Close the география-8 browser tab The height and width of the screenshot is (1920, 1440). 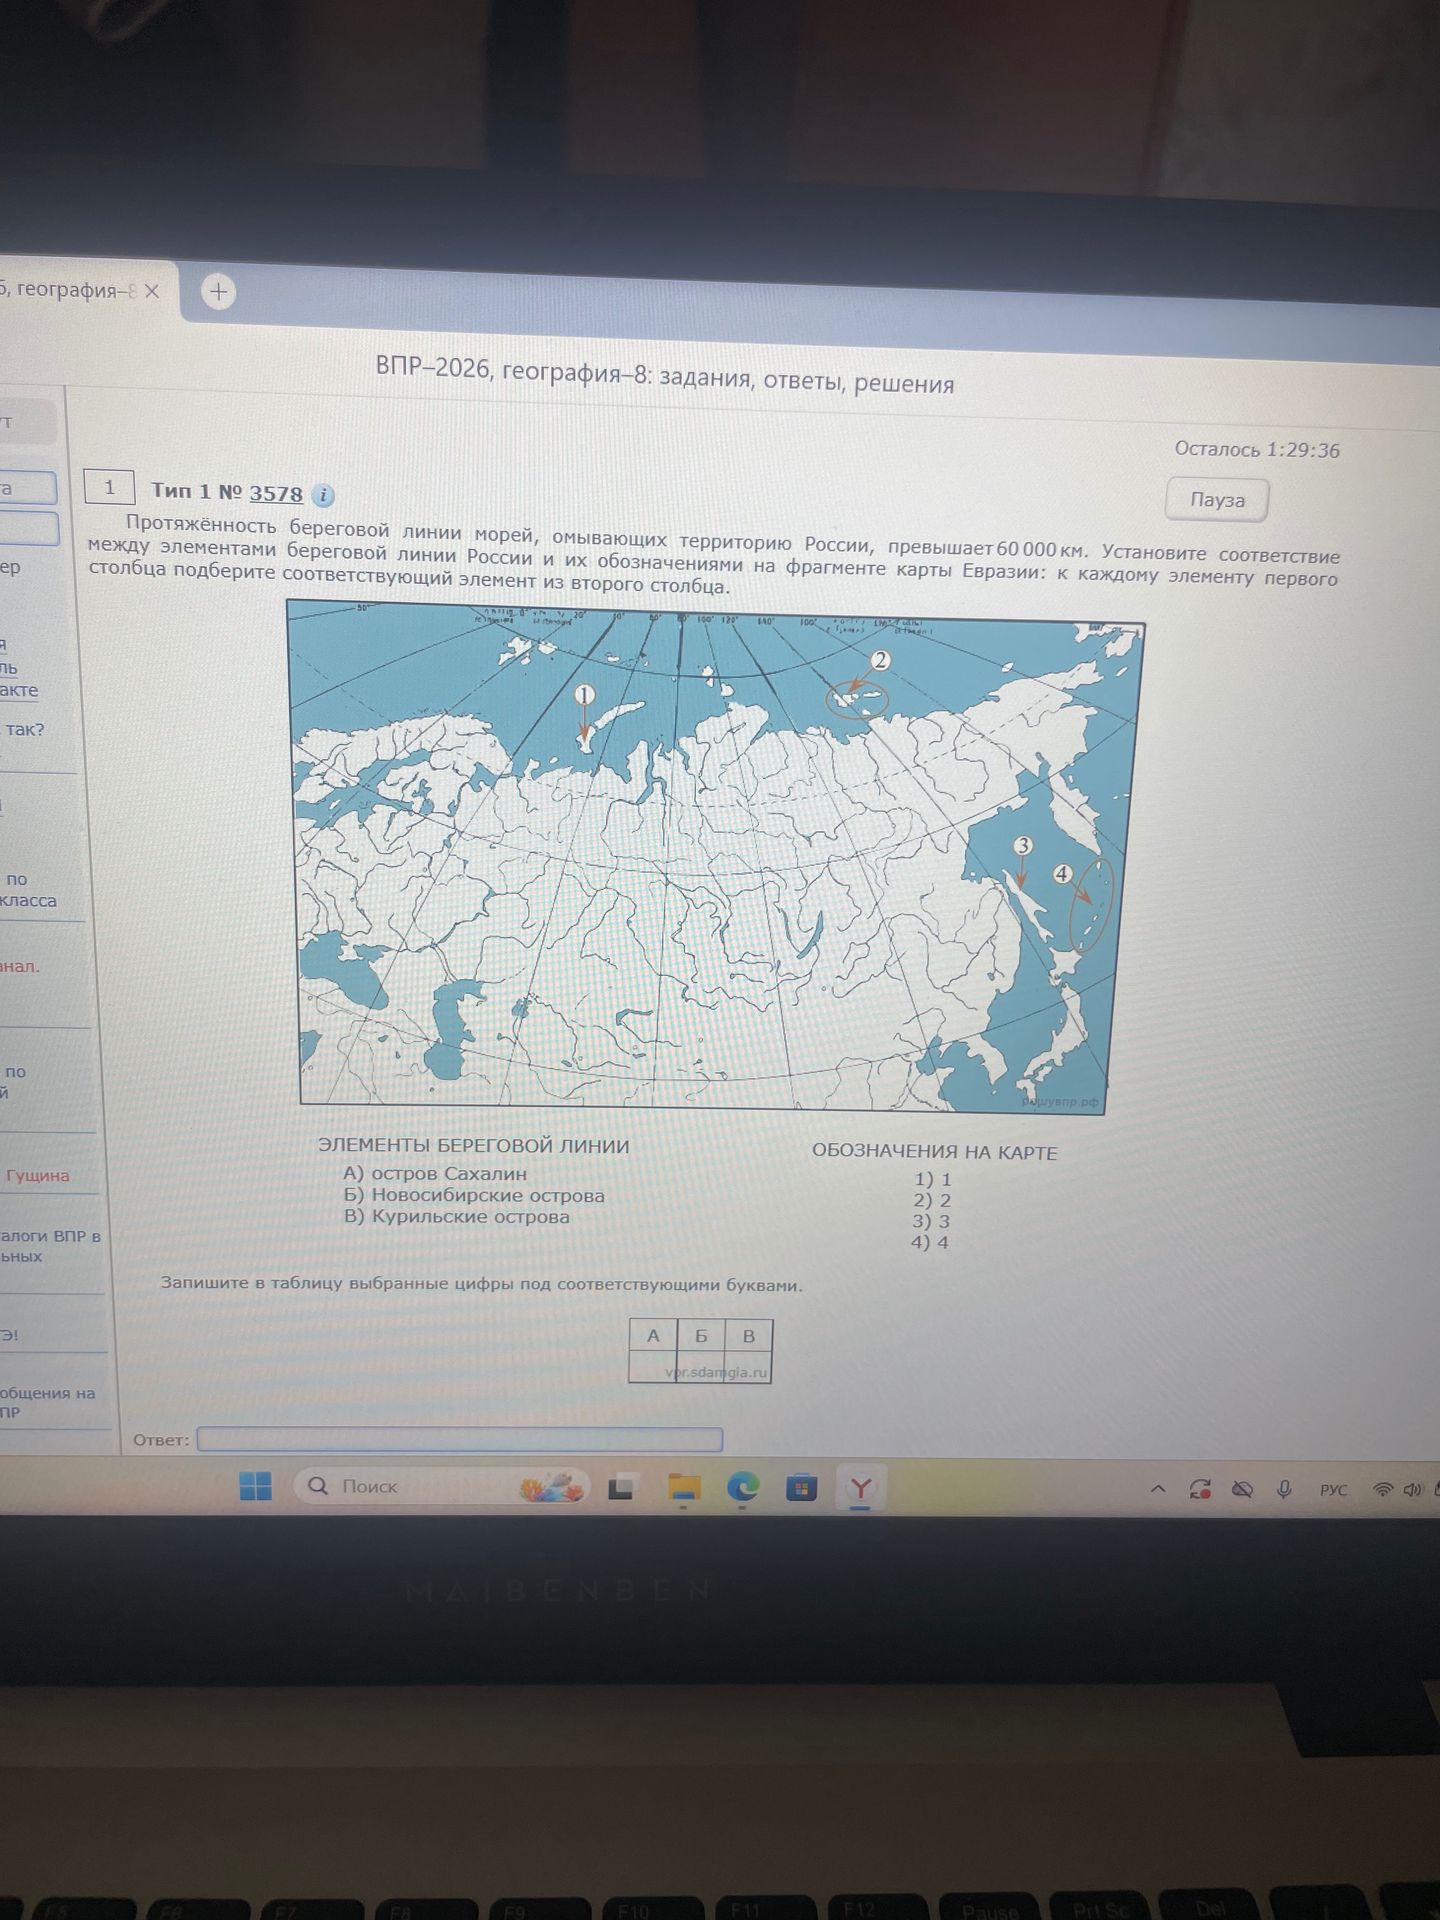click(152, 291)
